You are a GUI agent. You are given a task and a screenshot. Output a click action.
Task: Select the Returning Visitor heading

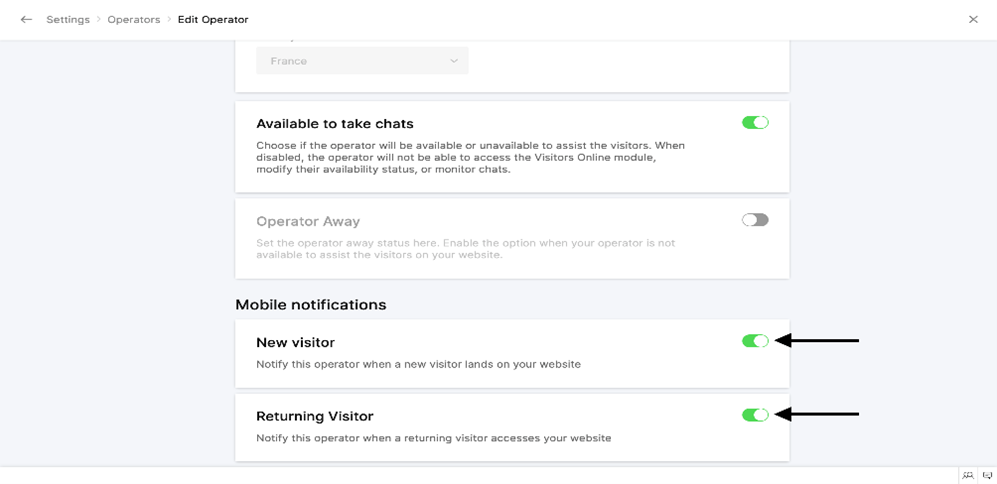point(314,417)
